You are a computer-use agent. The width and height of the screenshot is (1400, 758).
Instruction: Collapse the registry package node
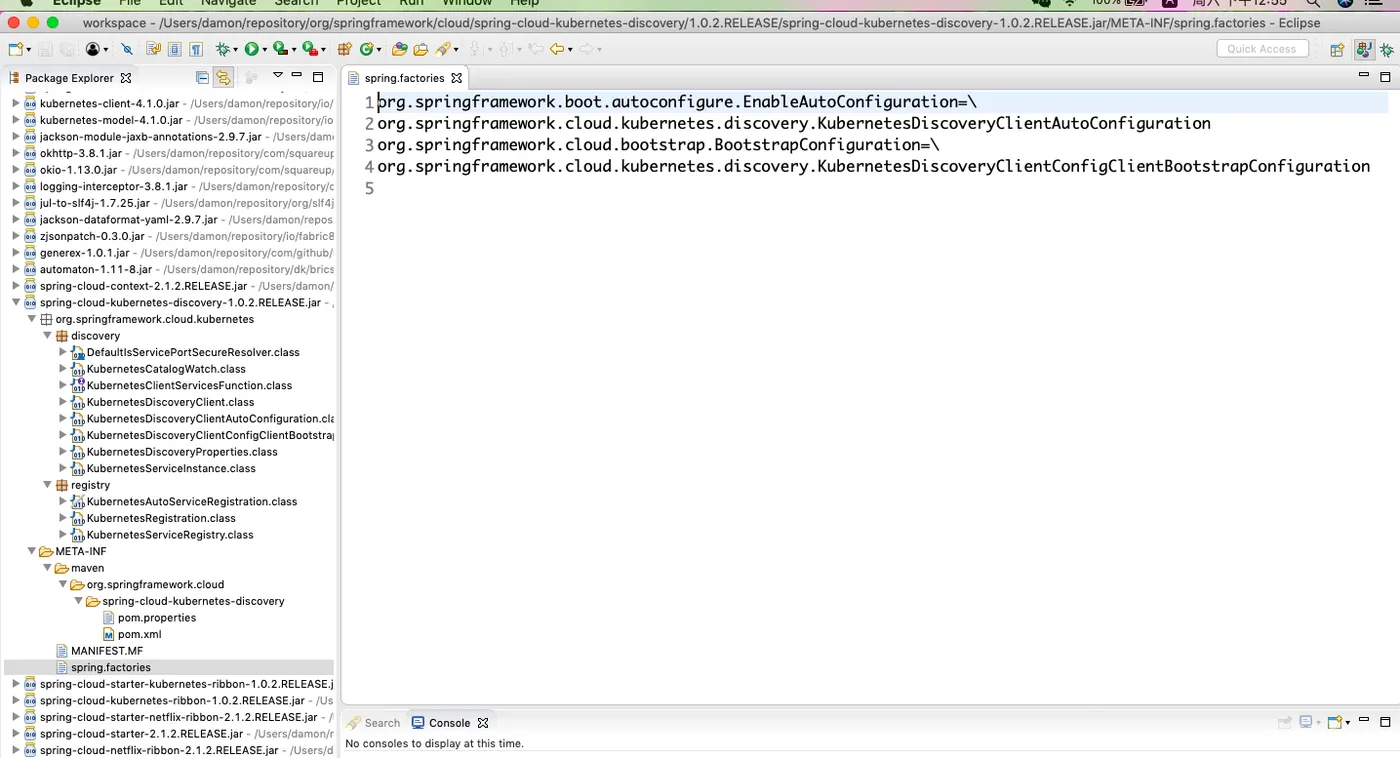click(x=47, y=485)
